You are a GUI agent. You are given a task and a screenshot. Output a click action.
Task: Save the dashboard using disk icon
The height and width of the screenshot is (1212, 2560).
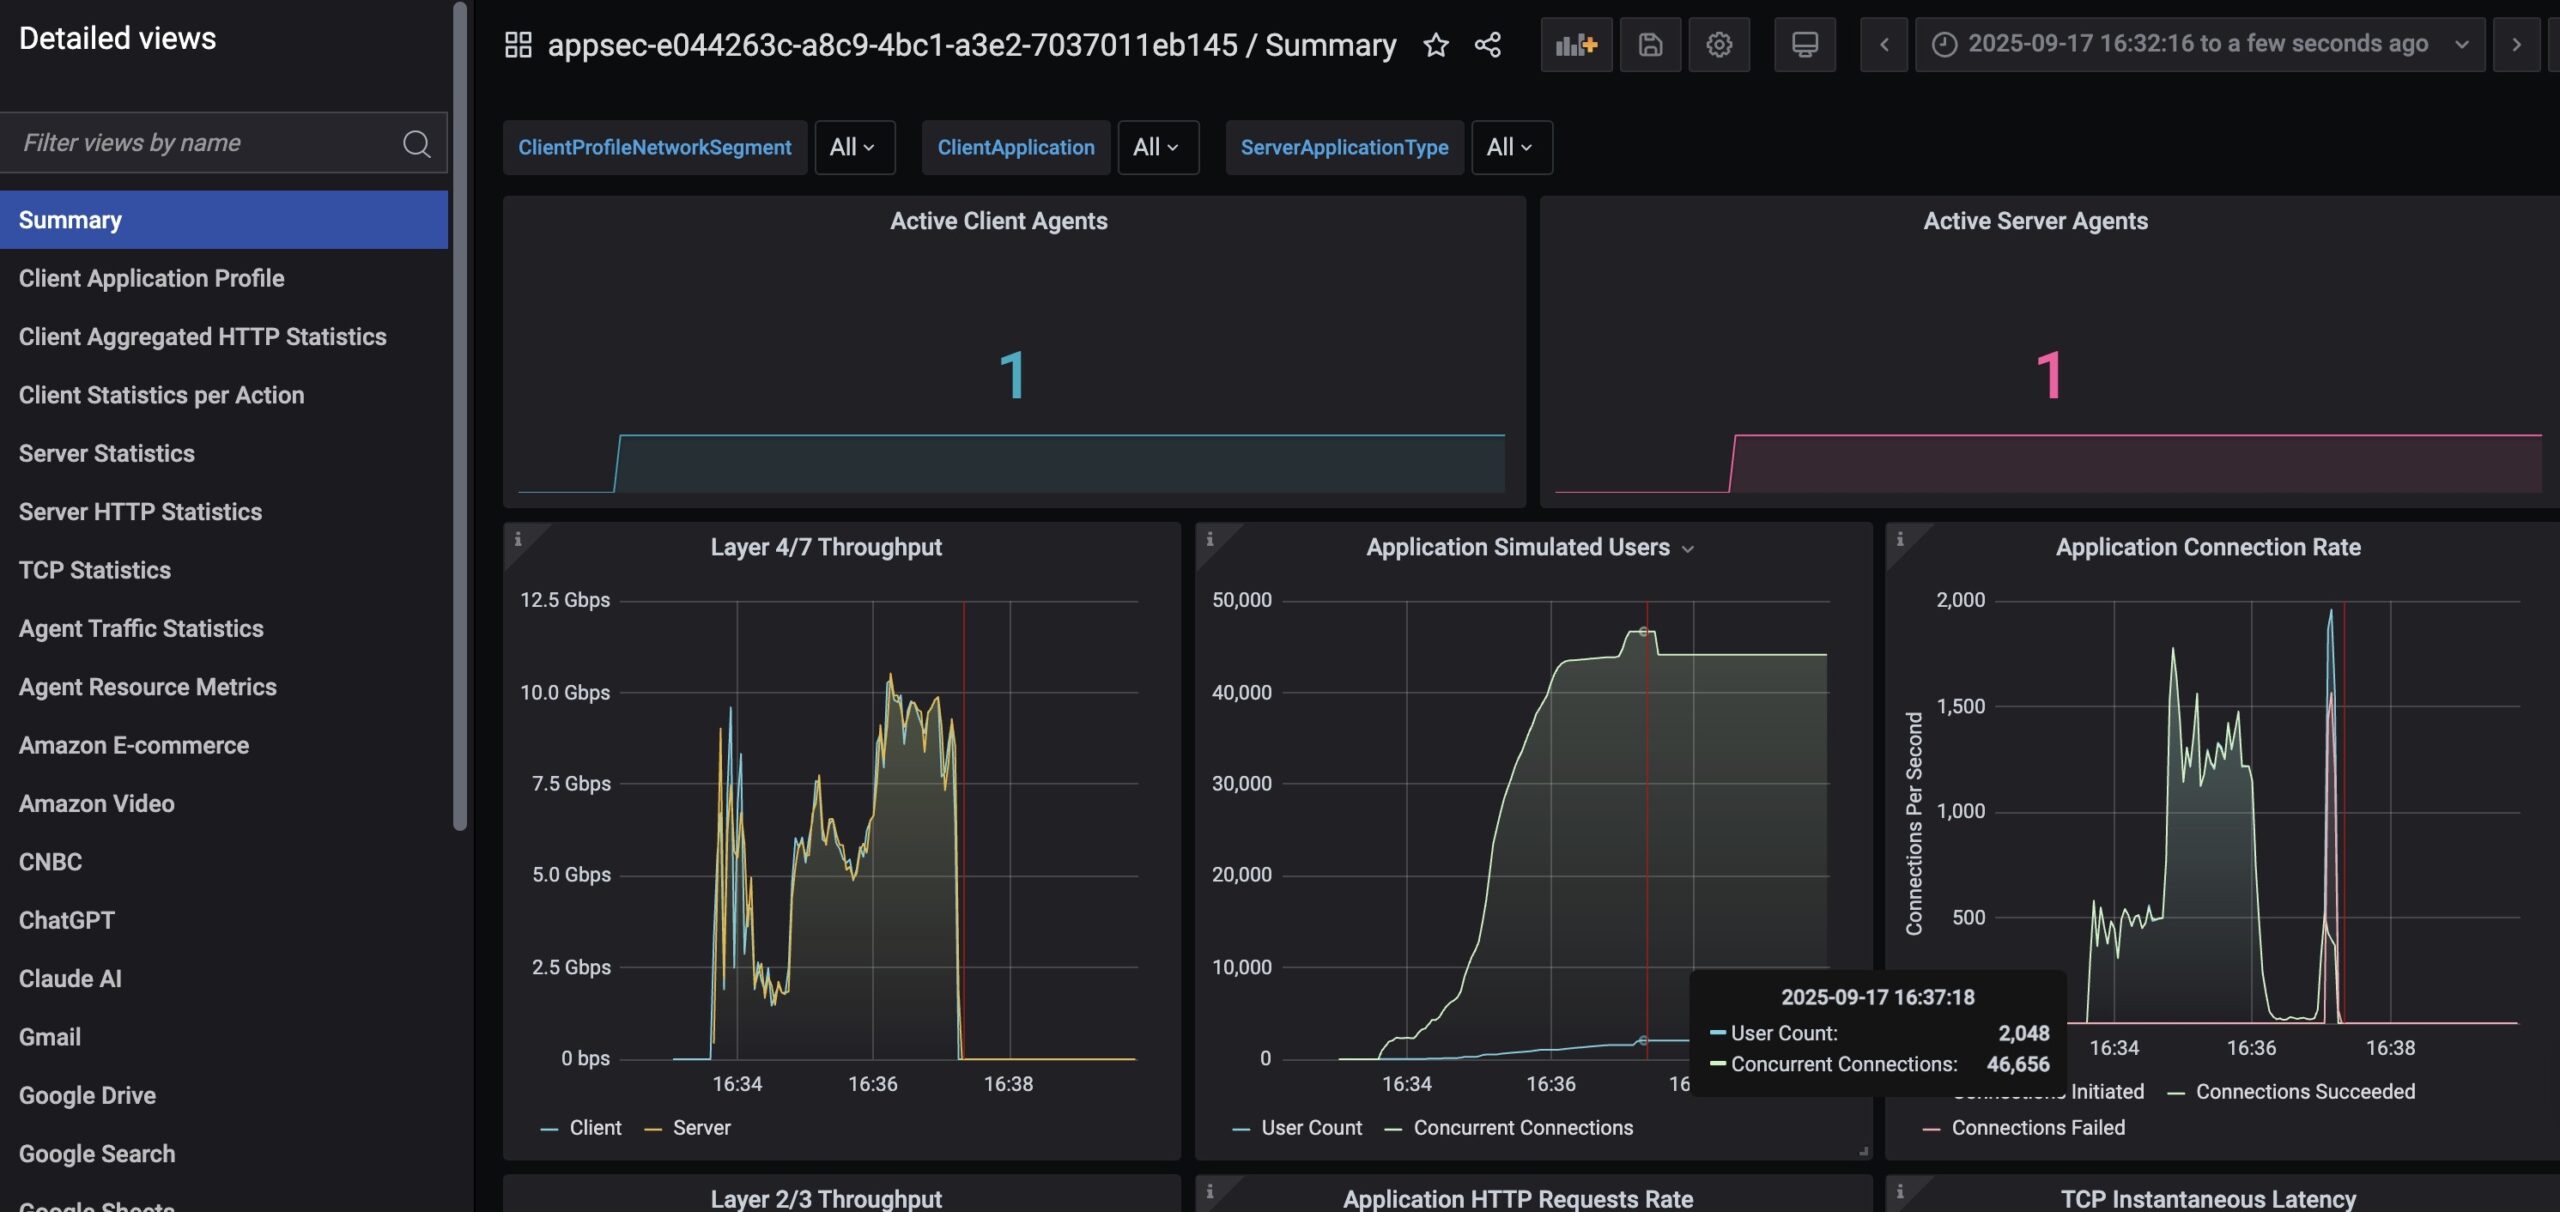tap(1650, 45)
